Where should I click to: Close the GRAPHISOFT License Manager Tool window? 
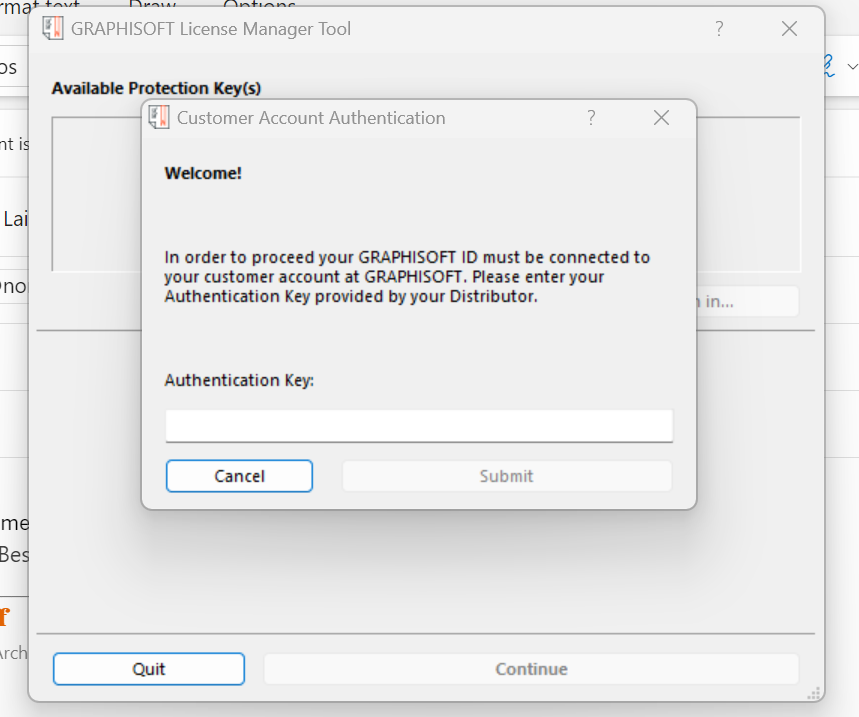789,29
